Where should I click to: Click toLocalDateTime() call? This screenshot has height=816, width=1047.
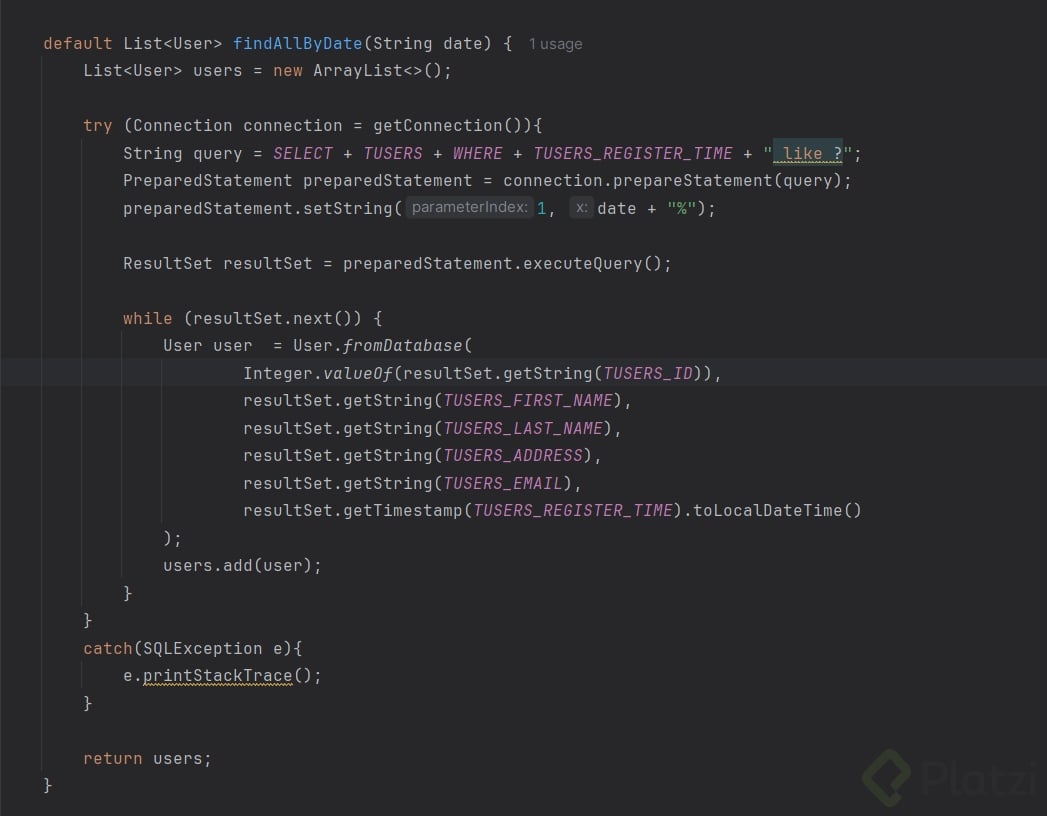pos(777,511)
